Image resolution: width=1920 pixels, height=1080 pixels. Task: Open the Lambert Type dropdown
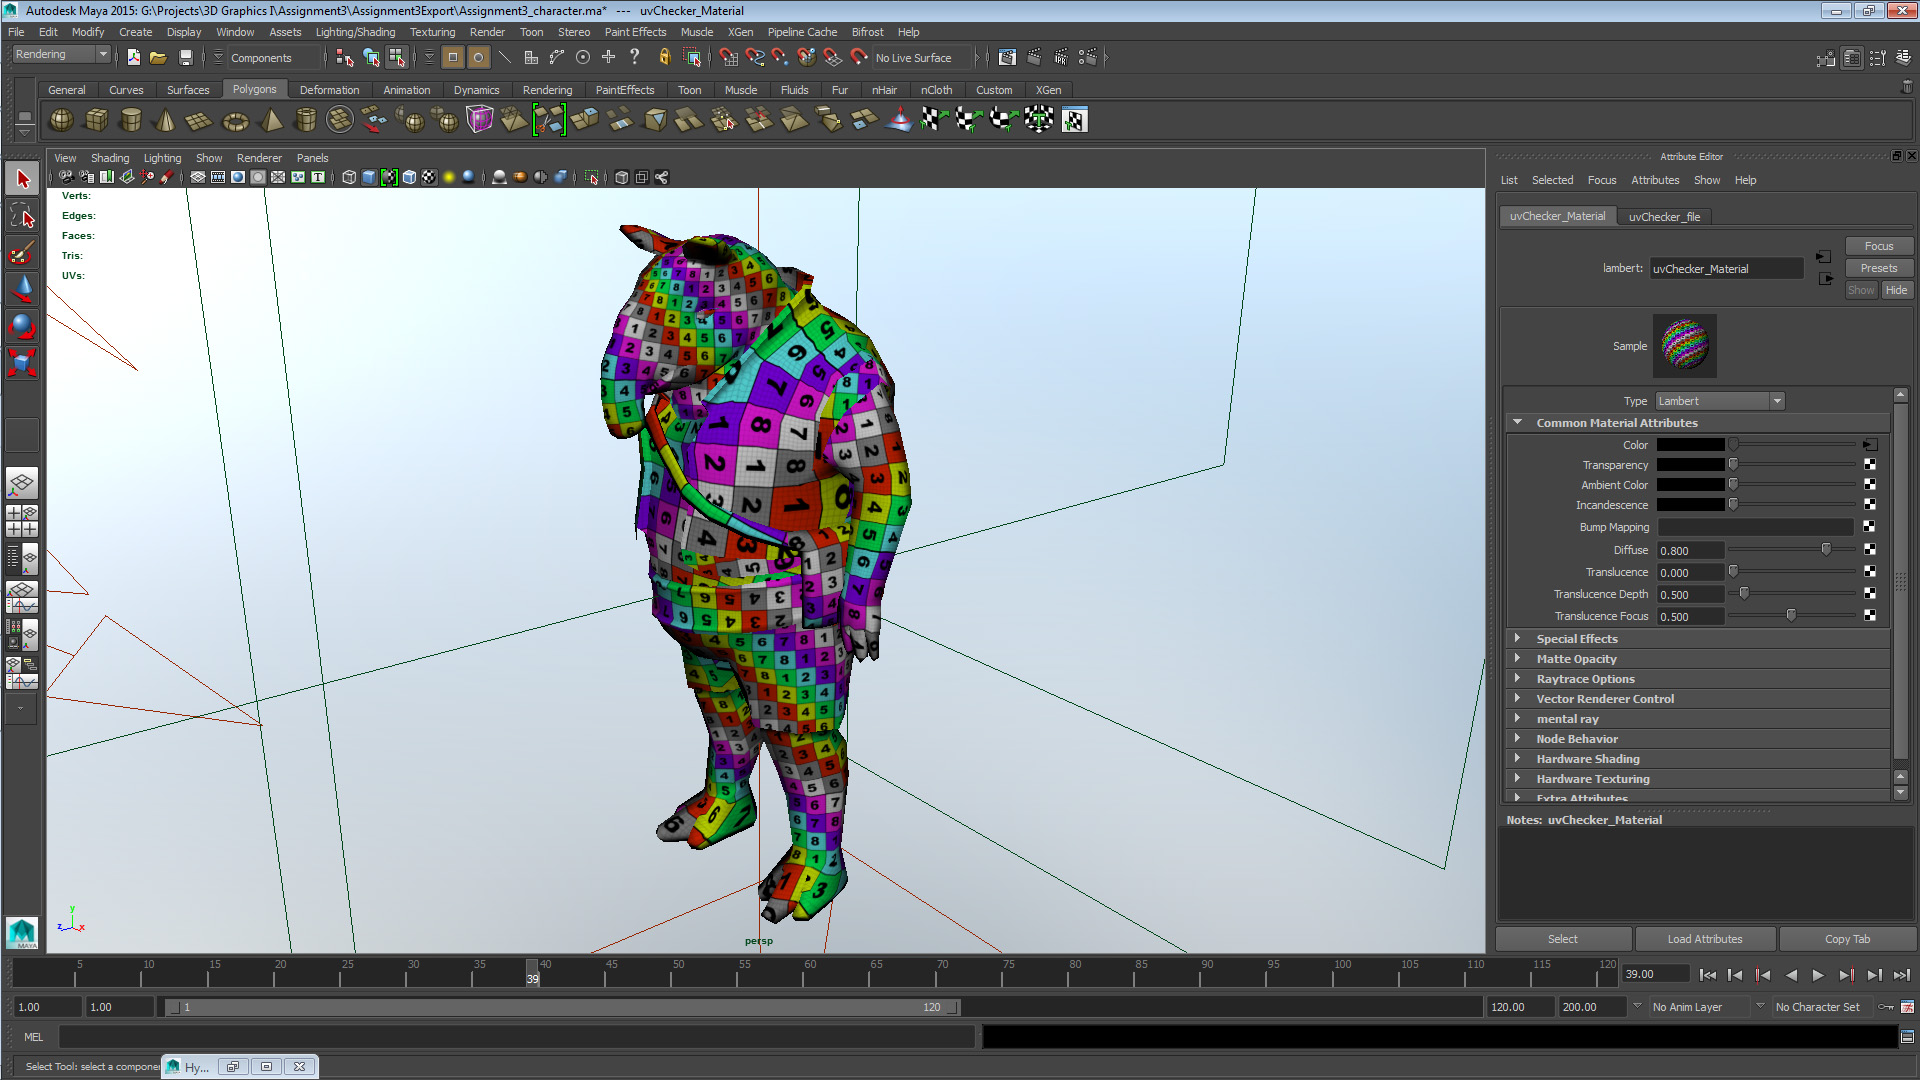(1777, 400)
